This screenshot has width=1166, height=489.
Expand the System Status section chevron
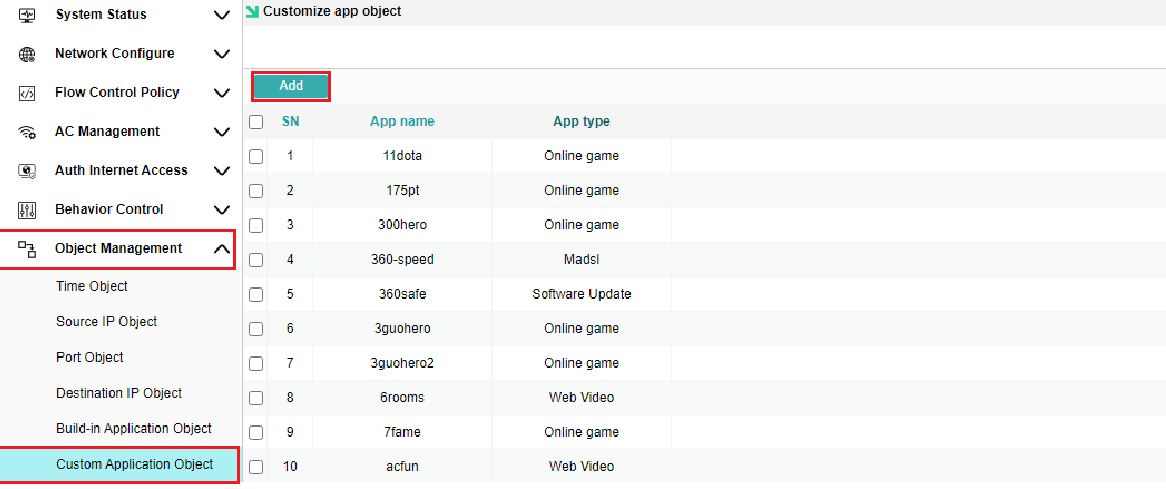coord(222,15)
